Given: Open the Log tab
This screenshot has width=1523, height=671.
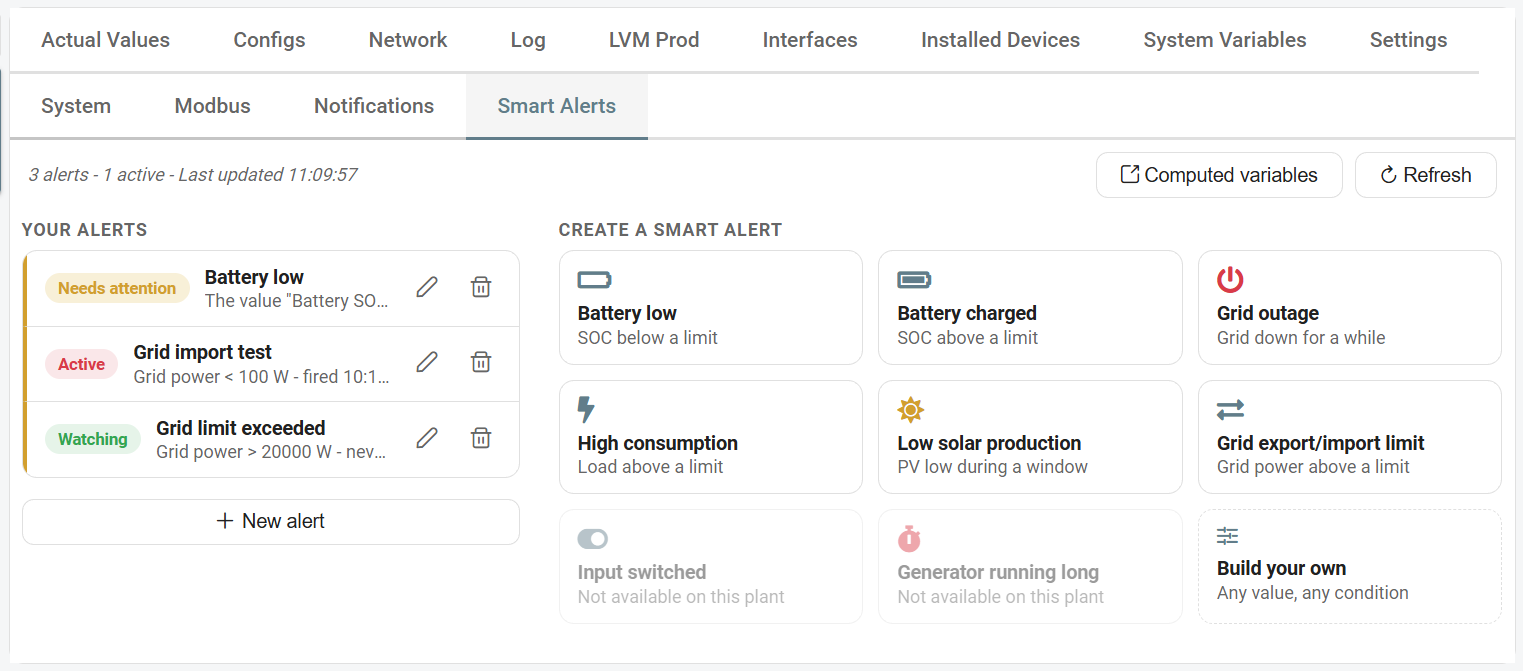Looking at the screenshot, I should tap(528, 40).
